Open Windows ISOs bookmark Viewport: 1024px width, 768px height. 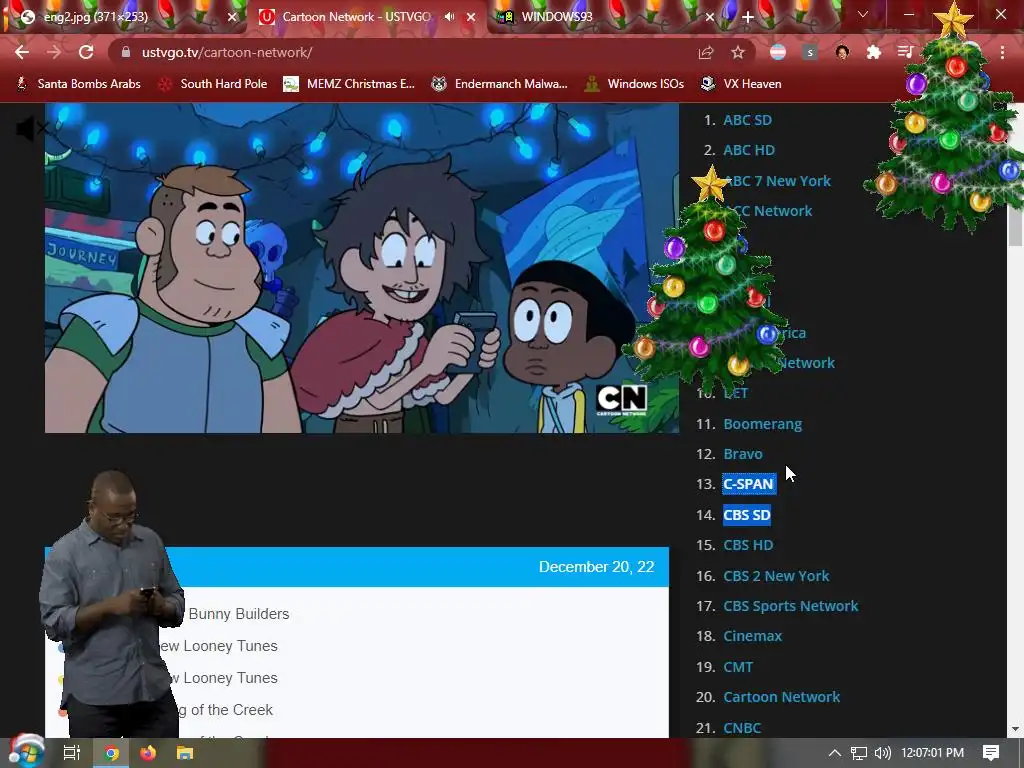point(634,84)
